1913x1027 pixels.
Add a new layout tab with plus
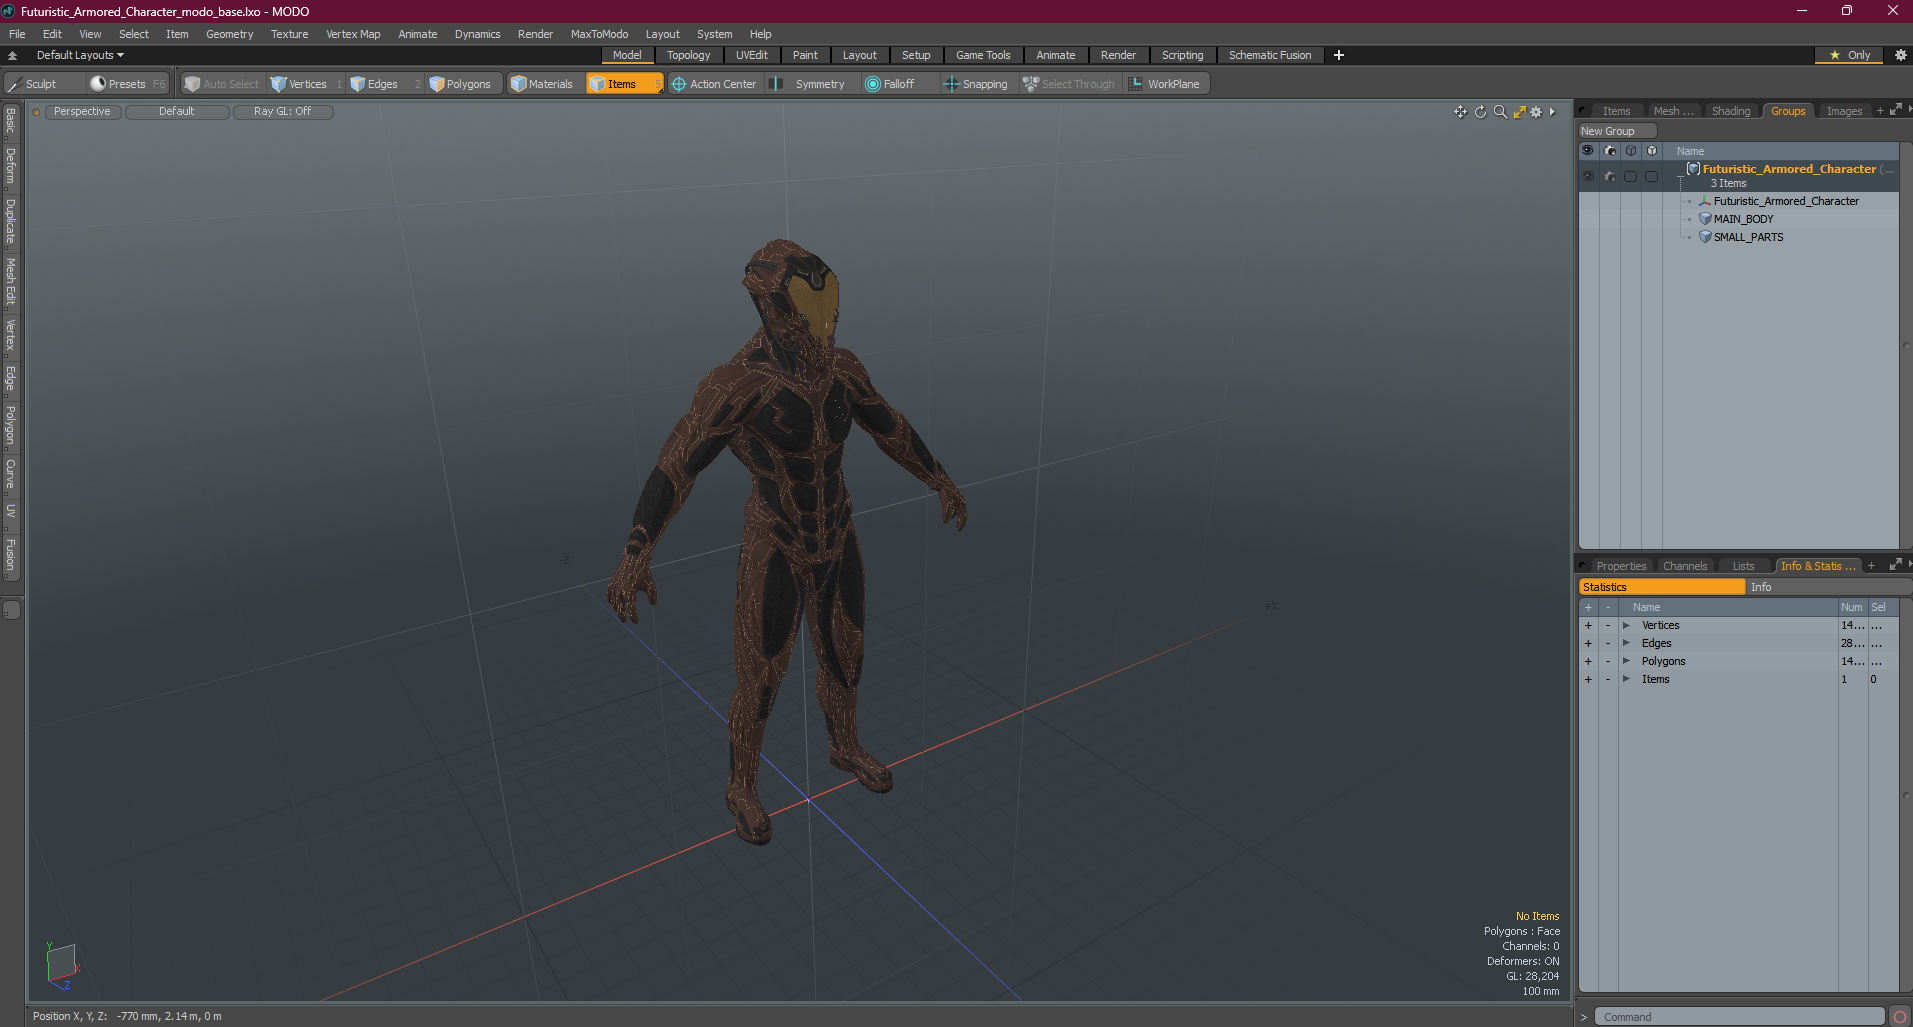pos(1339,55)
